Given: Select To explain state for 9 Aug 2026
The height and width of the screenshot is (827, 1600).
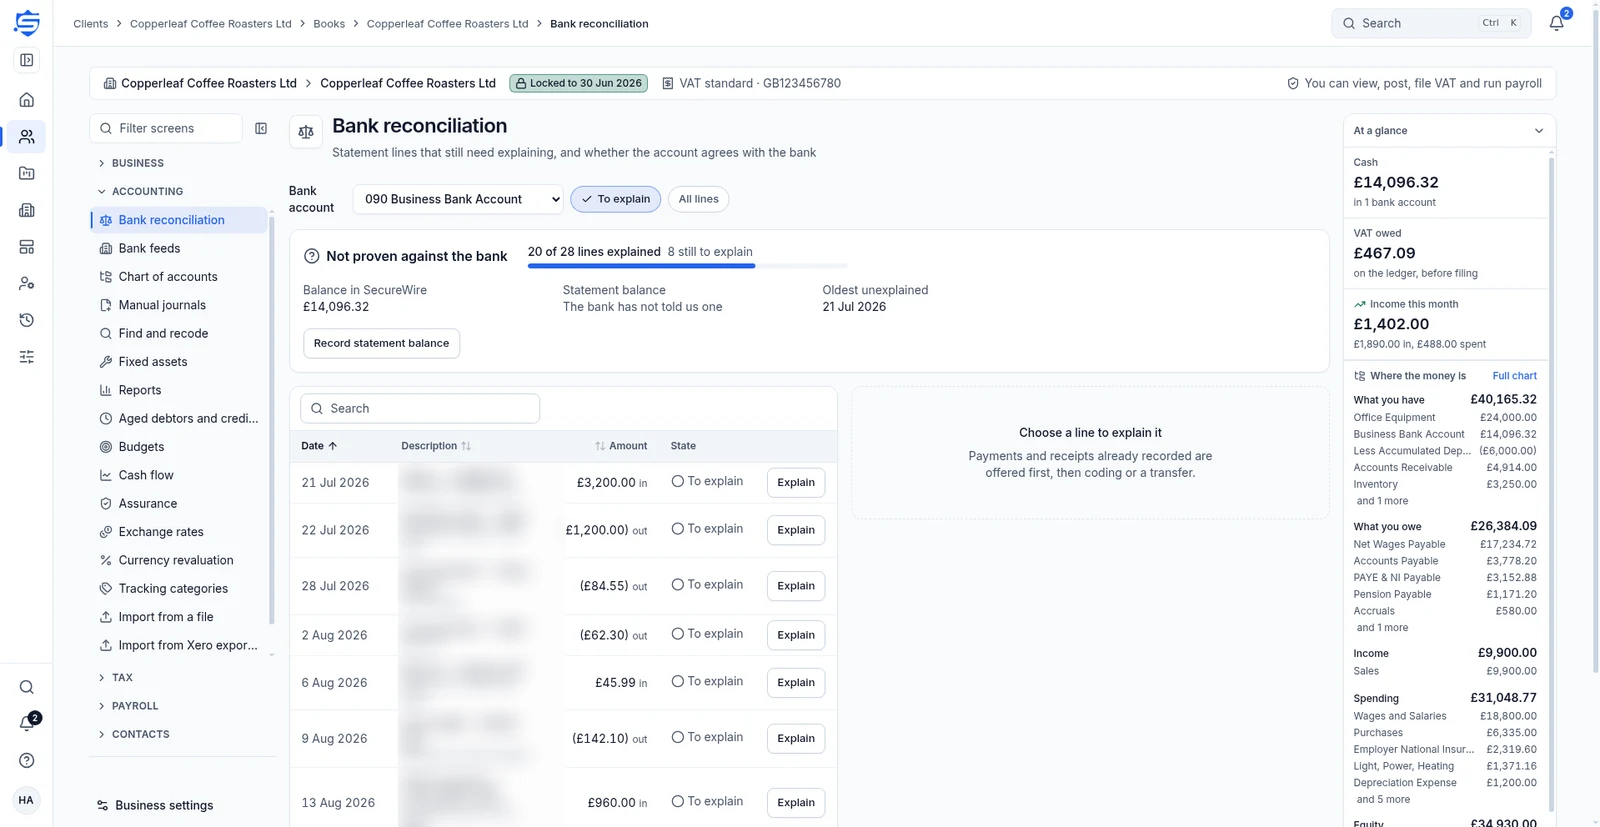Looking at the screenshot, I should [x=707, y=737].
